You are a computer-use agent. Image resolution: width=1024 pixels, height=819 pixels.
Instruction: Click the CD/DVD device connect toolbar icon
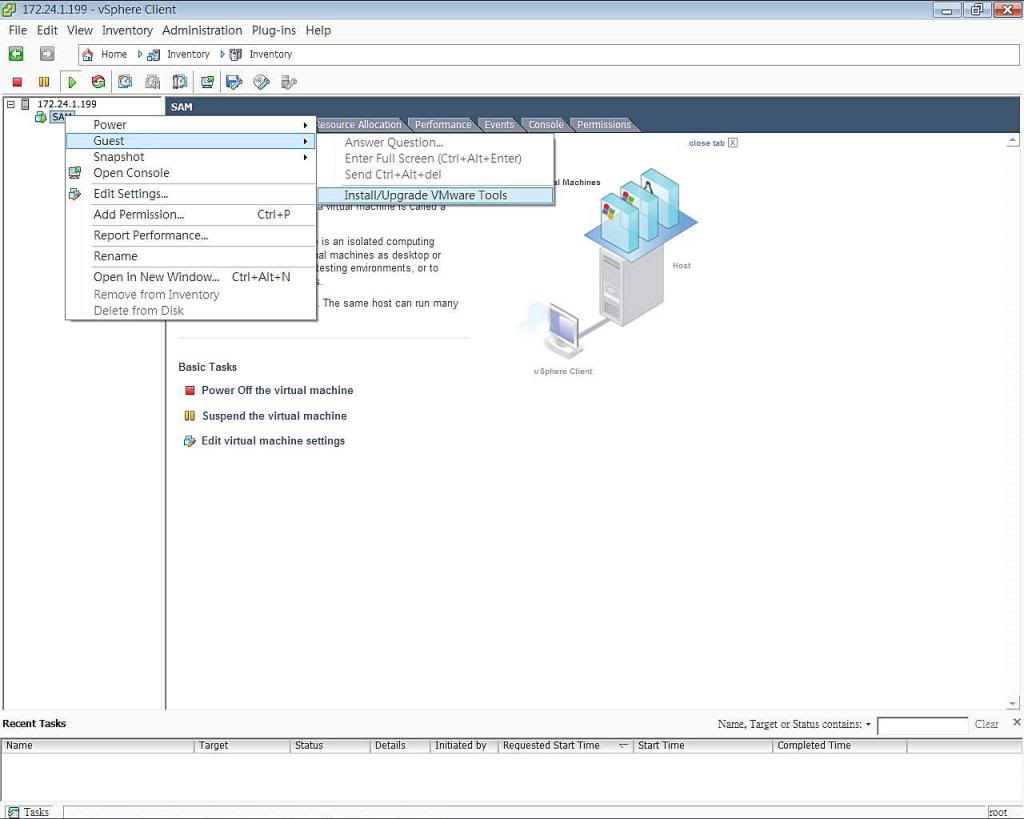(261, 82)
